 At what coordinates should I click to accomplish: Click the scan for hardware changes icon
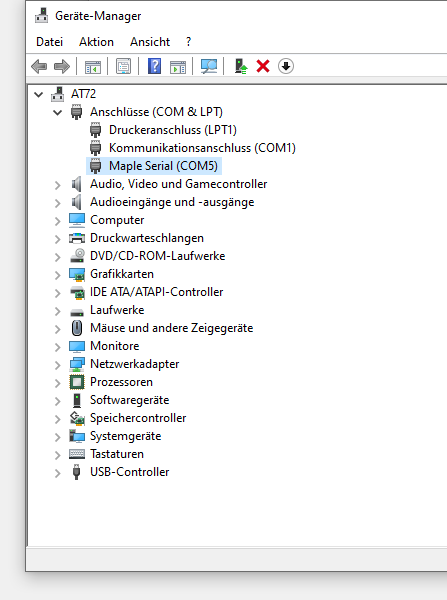pos(209,66)
